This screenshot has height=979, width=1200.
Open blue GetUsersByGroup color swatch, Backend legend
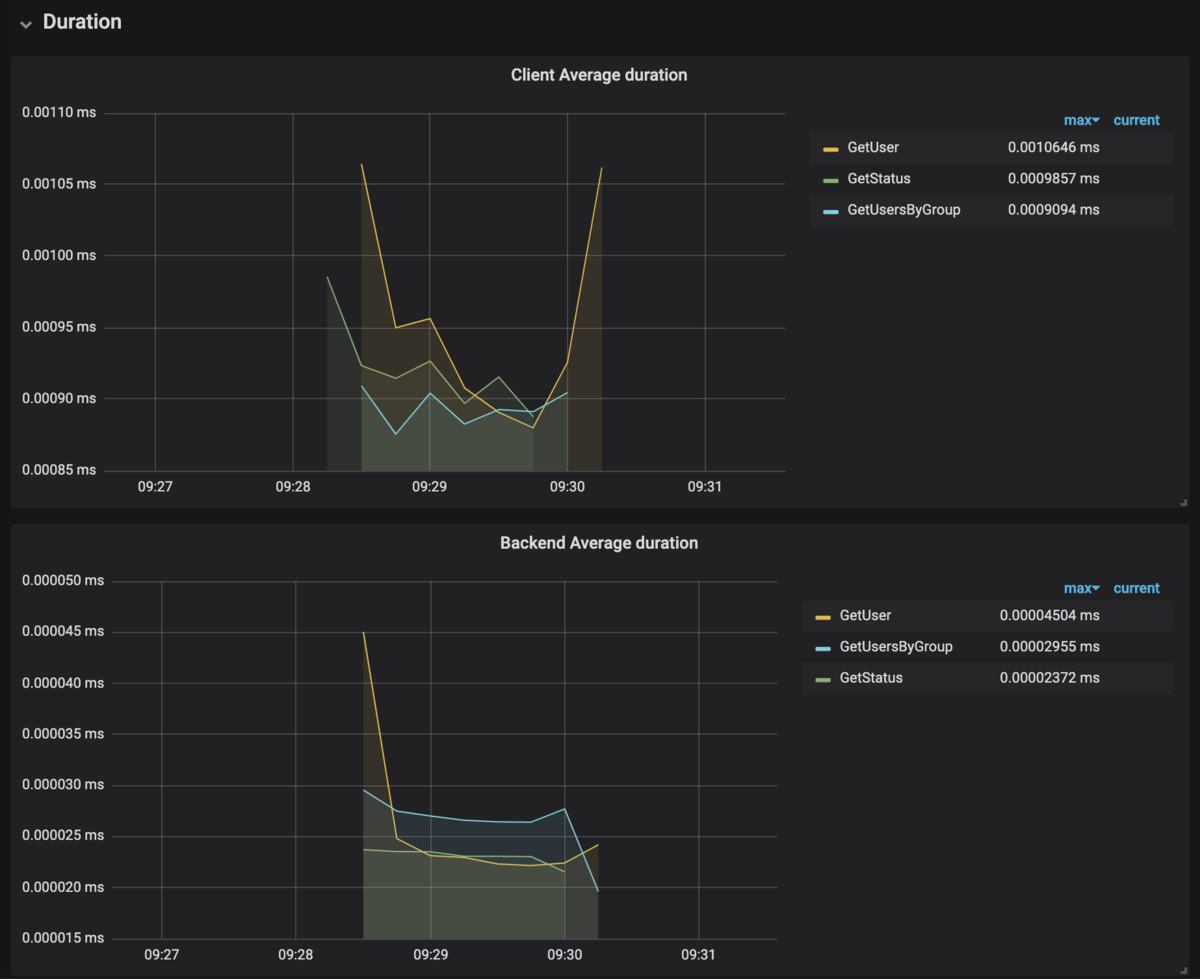coord(823,648)
